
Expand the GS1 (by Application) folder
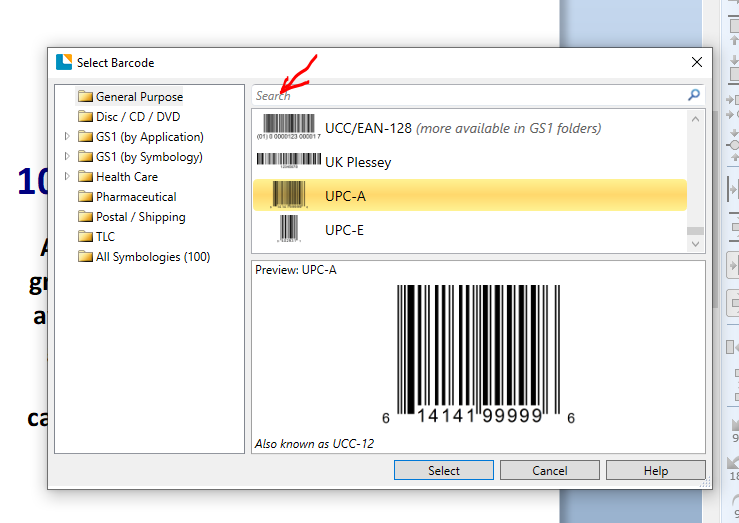click(67, 137)
